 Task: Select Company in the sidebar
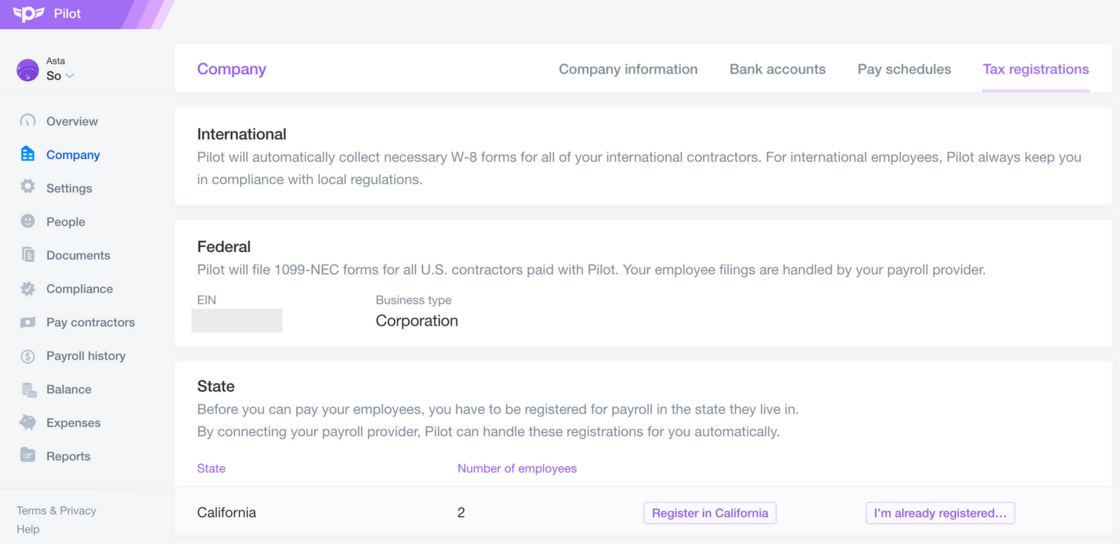73,155
